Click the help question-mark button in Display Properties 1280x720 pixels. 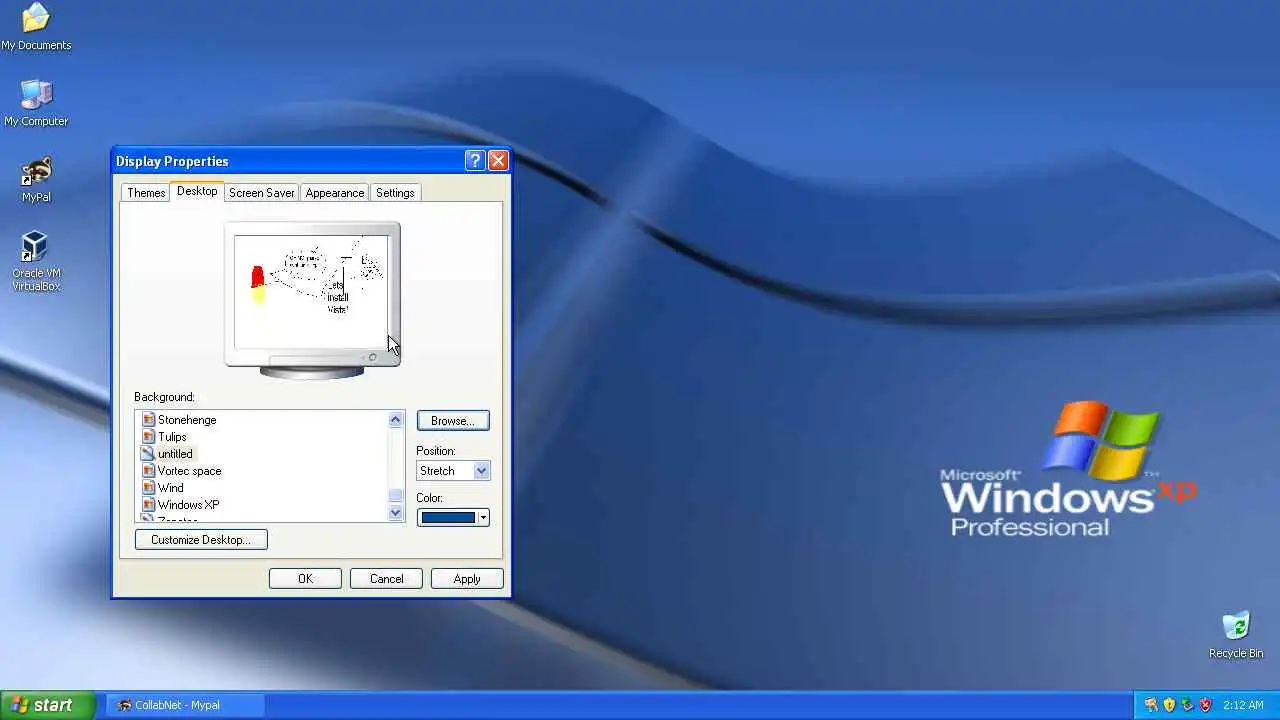(475, 161)
